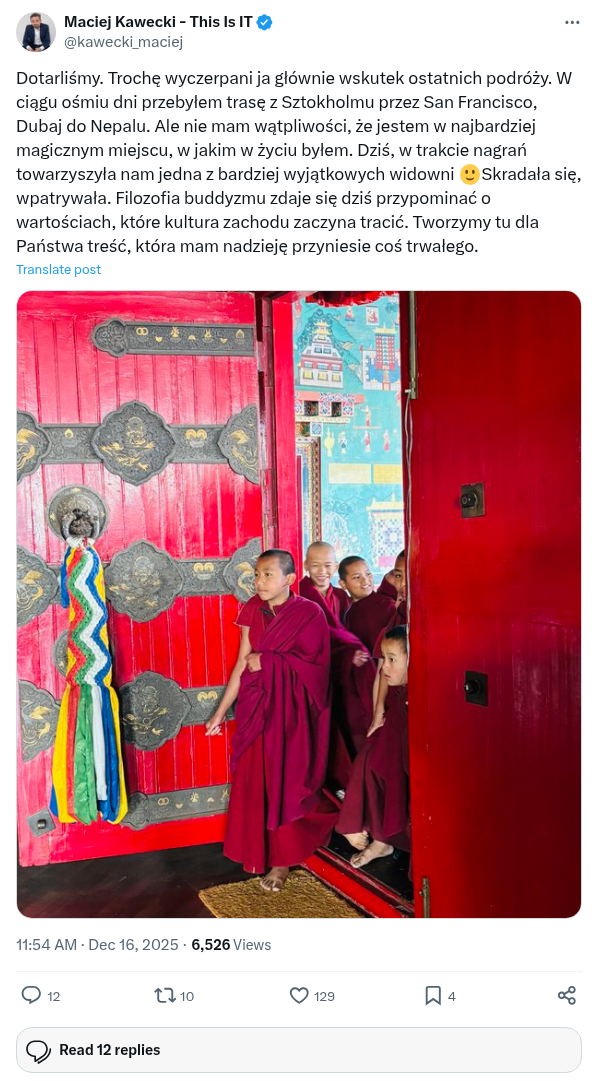Open the Read 12 replies button
Screen dimensions: 598x1081
pos(299,1050)
